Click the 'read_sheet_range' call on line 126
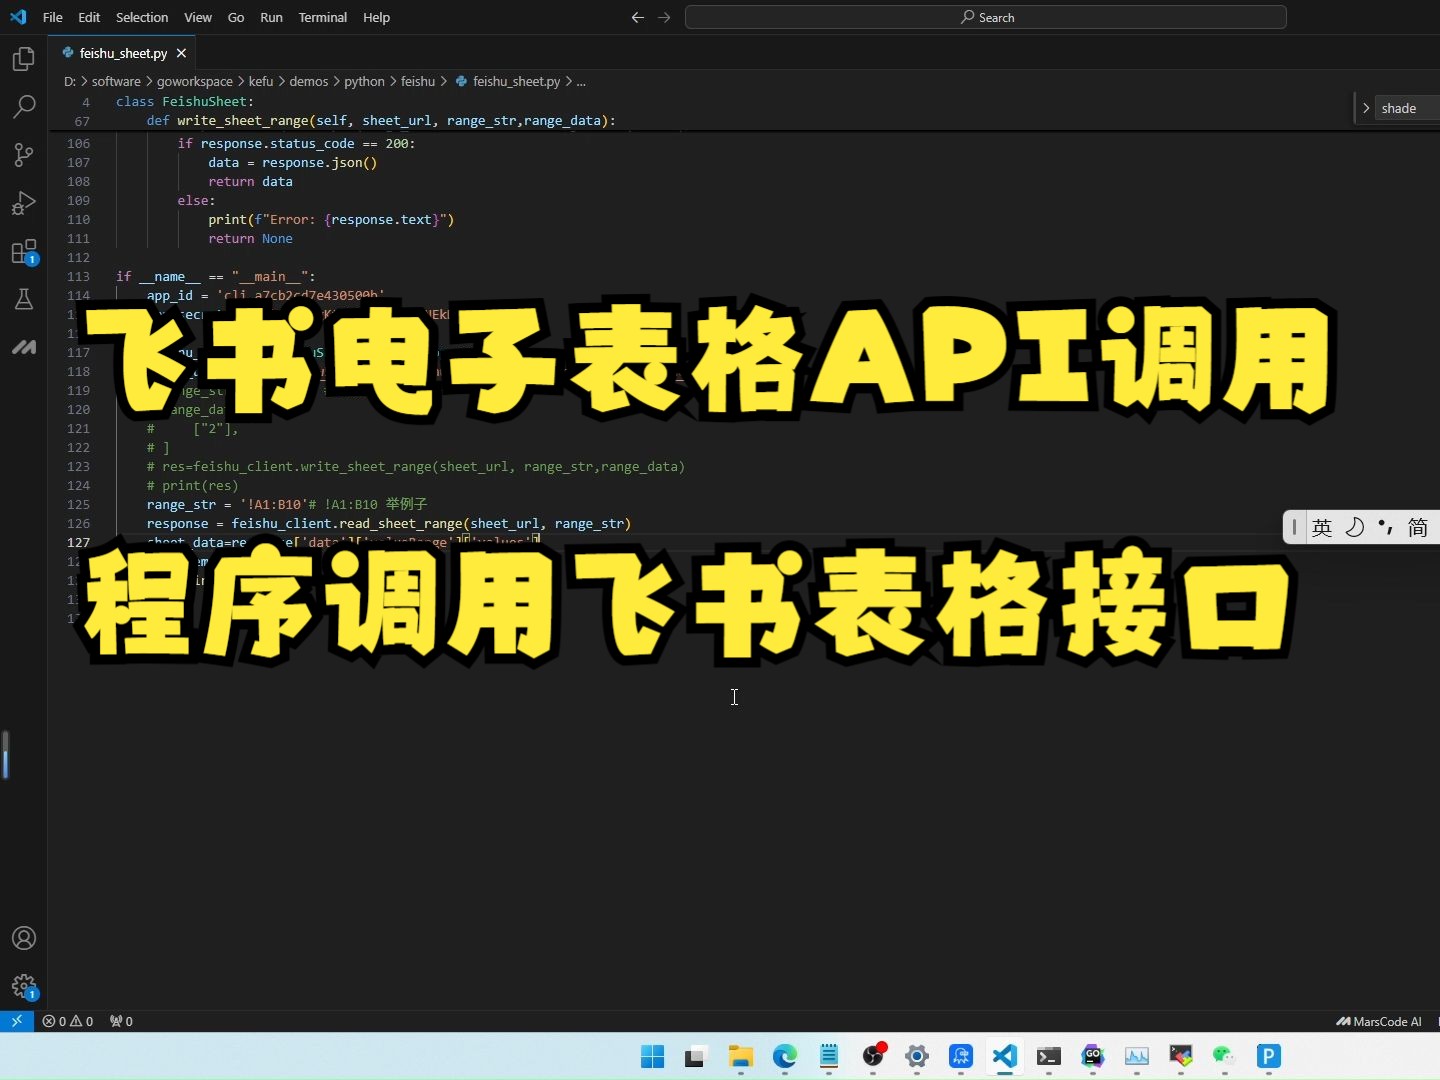The height and width of the screenshot is (1080, 1440). 401,523
